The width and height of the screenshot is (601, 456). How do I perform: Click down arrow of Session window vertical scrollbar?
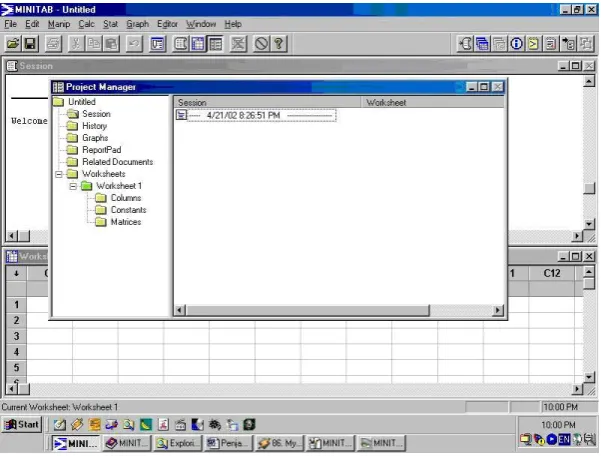pyautogui.click(x=589, y=224)
